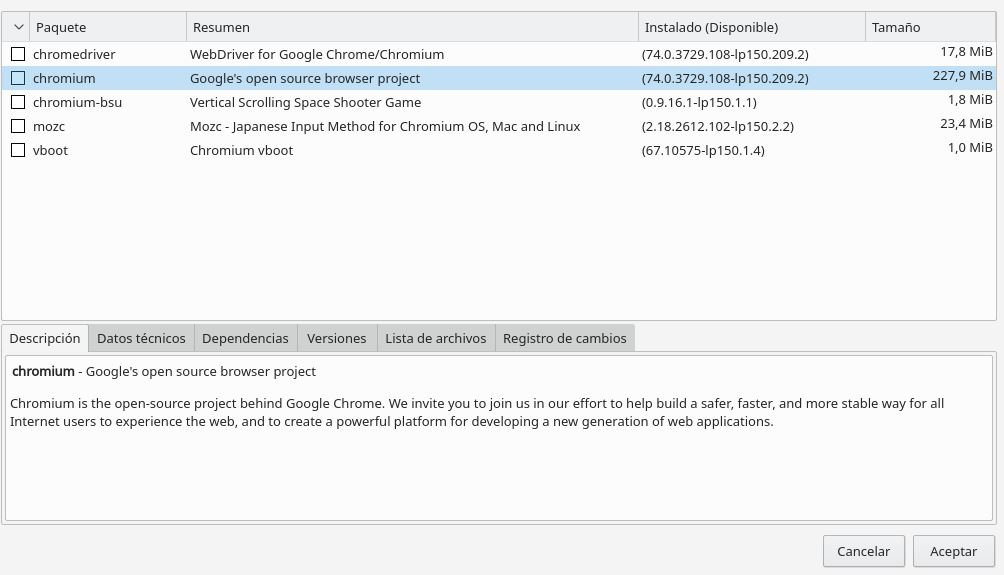Screen dimensions: 1004x575
Task: Select the chromium-bsu package name
Action: pos(77,102)
